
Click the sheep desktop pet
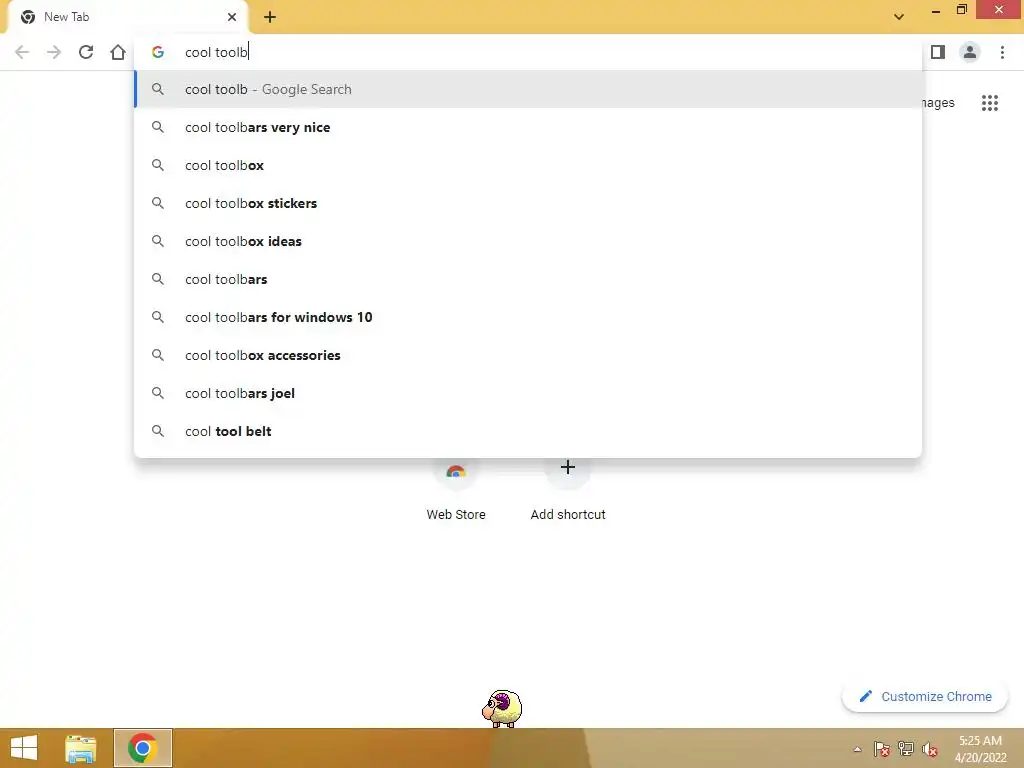pyautogui.click(x=502, y=709)
